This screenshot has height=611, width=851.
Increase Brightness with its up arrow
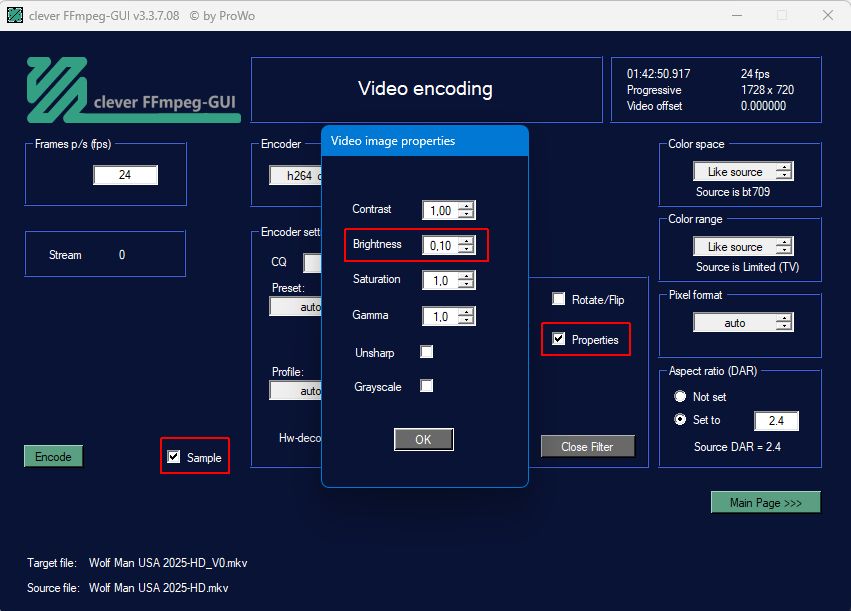click(466, 241)
